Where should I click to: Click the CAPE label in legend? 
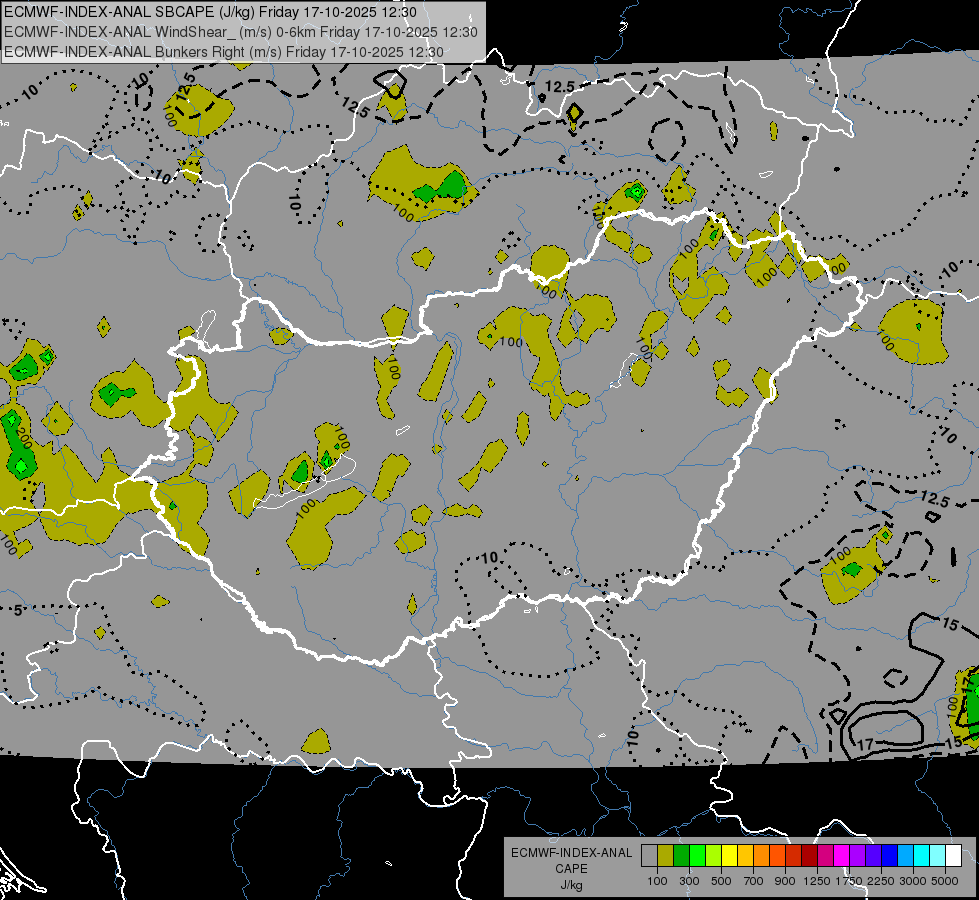tap(571, 869)
